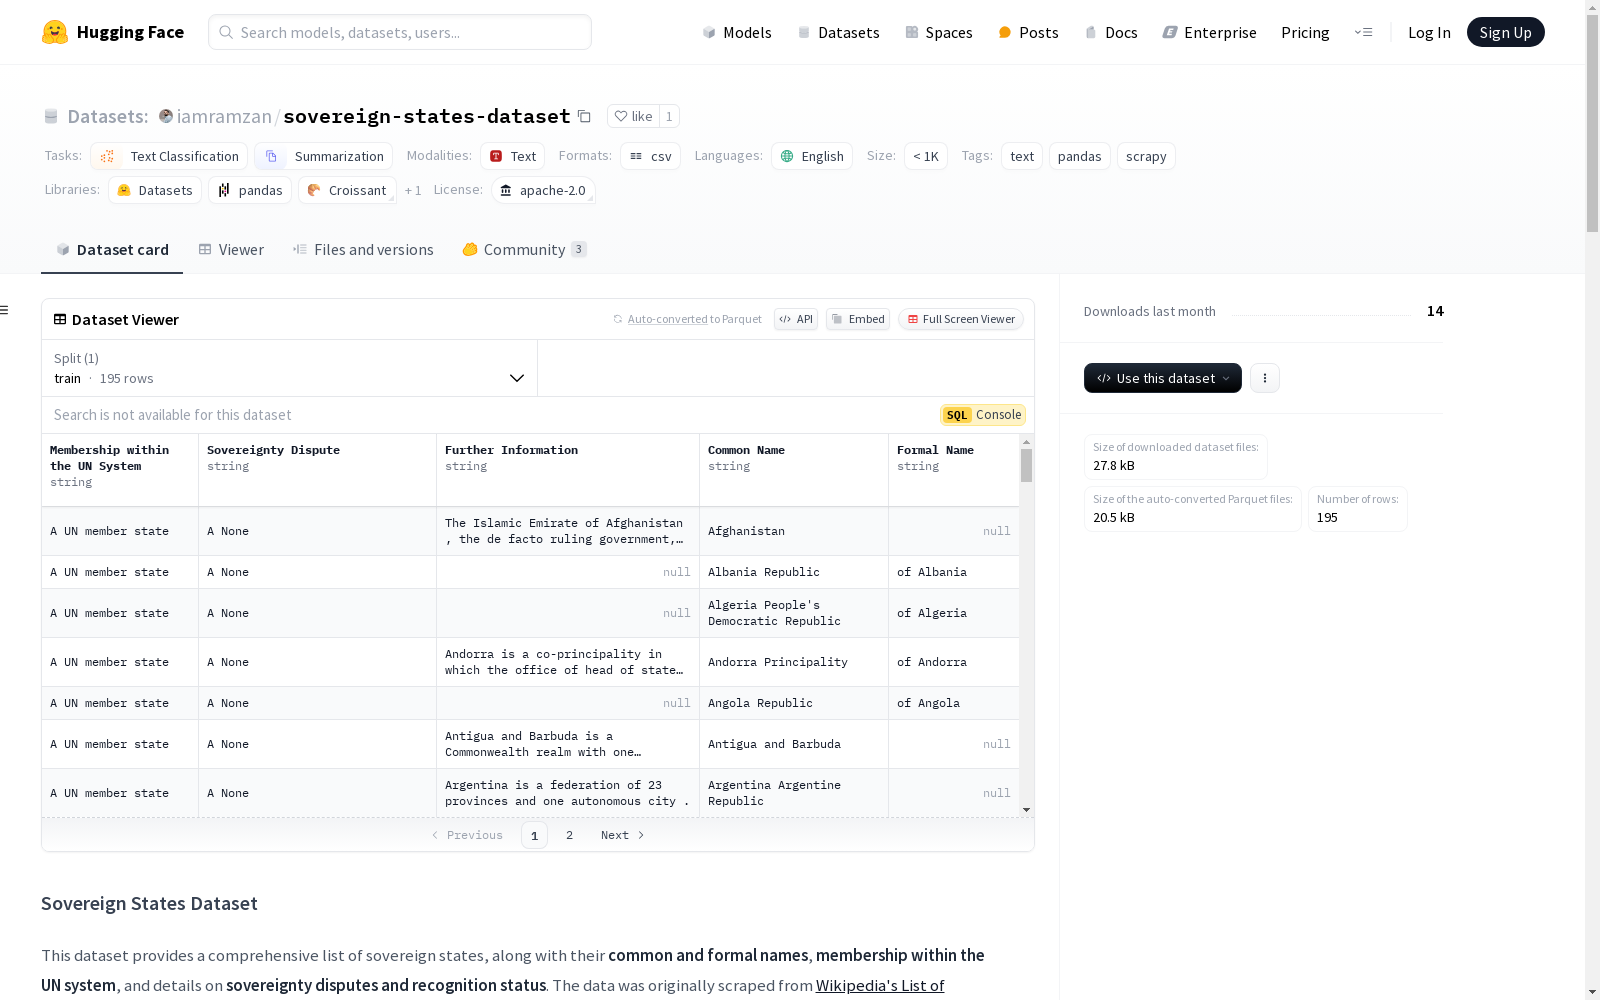Go to Datasets in the top navigation
Screen dimensions: 1600x1000
click(x=838, y=32)
